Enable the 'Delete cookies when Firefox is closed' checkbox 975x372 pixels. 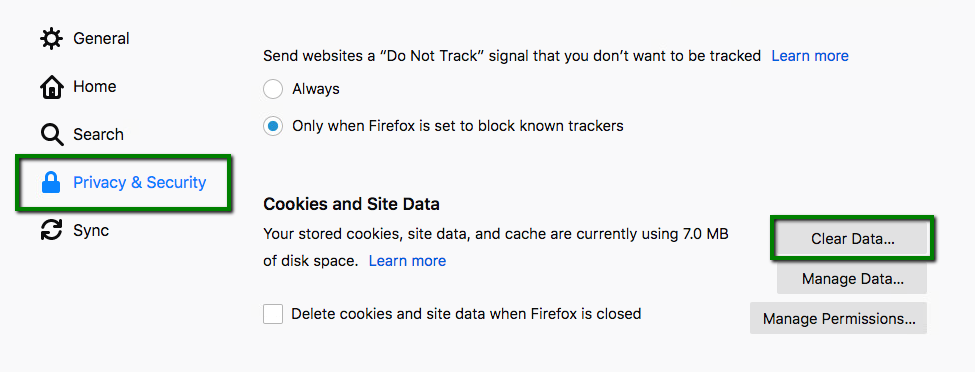click(x=273, y=314)
